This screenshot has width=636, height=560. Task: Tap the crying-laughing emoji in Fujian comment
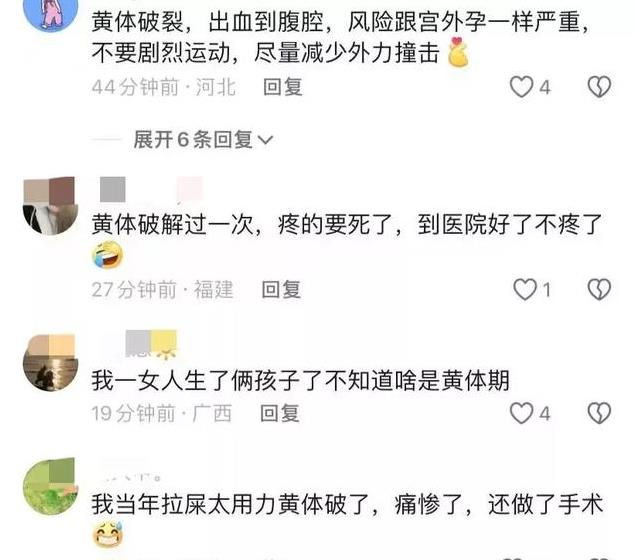coord(108,255)
